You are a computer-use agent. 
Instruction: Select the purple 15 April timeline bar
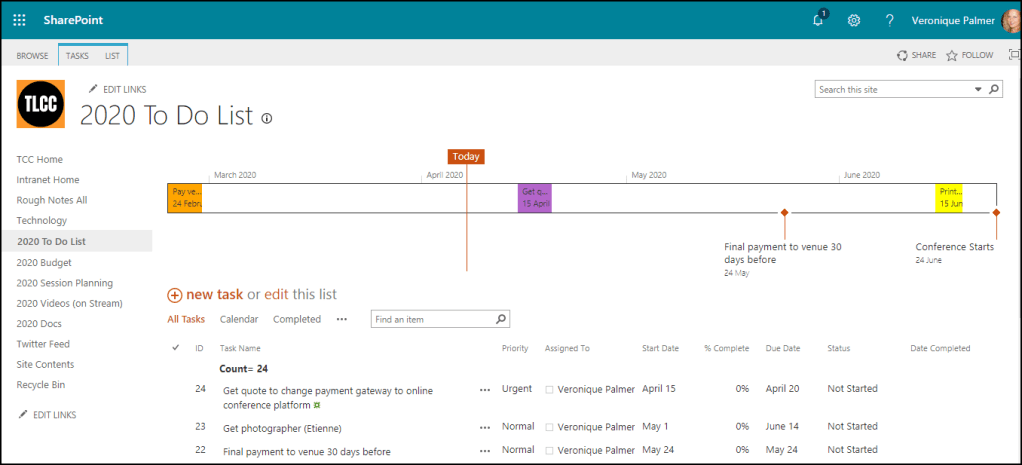pos(535,198)
